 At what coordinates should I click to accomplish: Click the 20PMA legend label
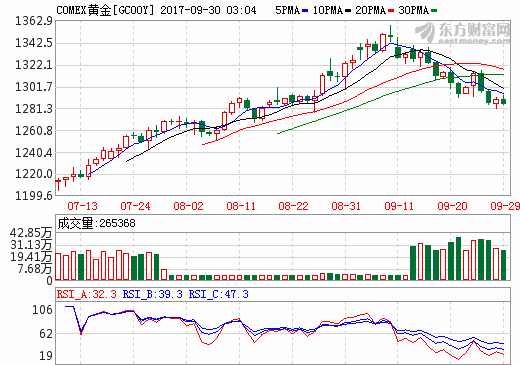(x=370, y=10)
